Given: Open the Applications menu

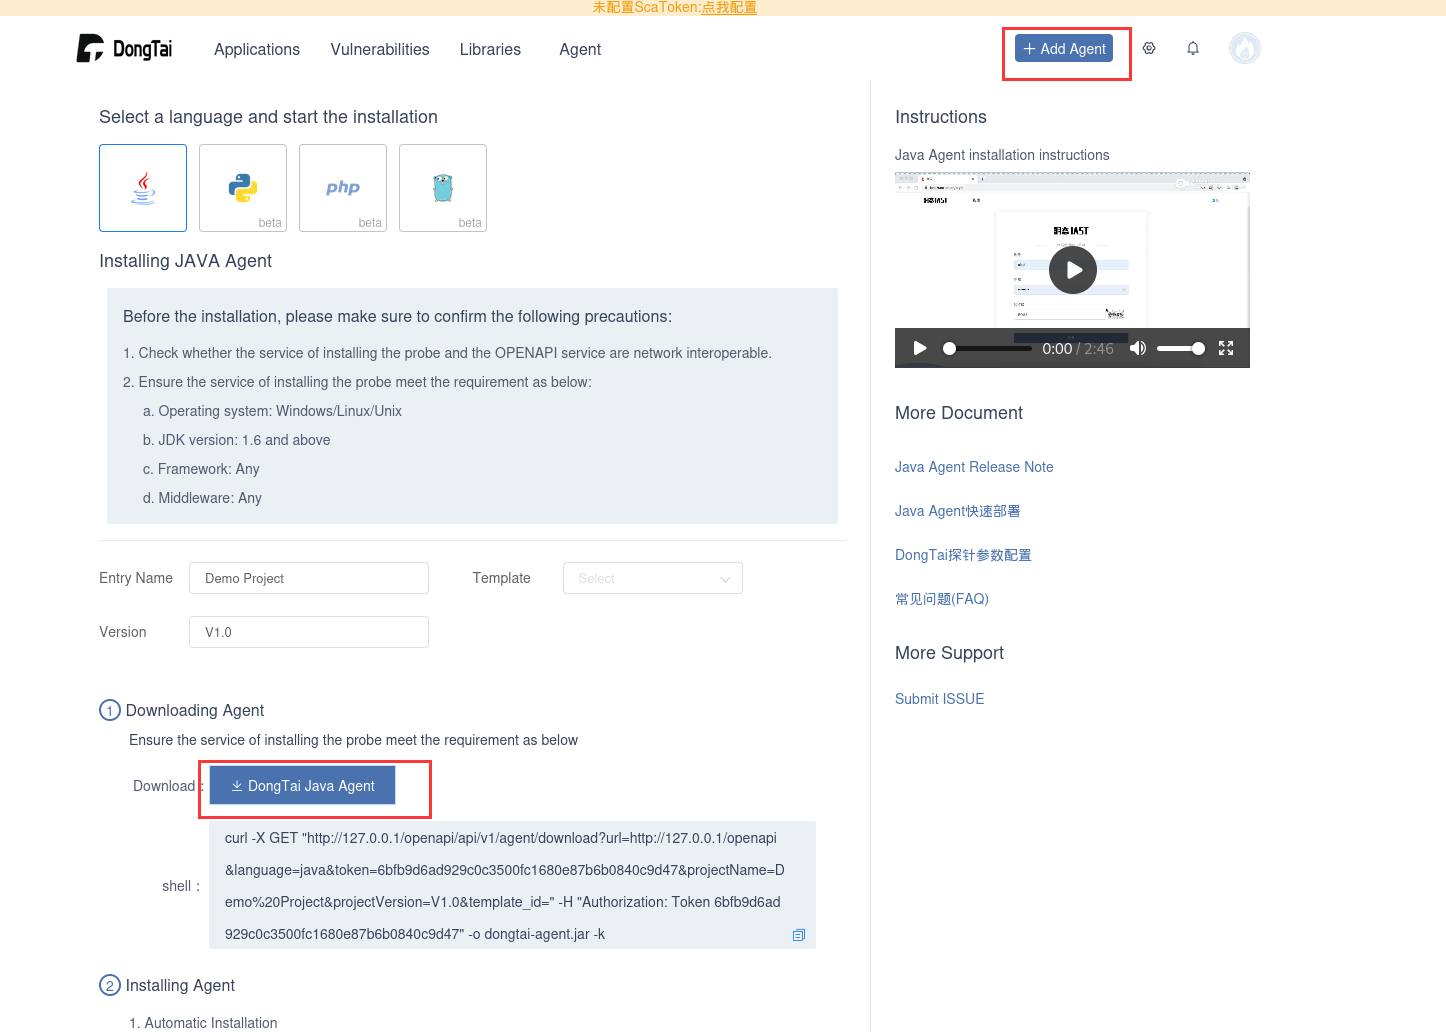Looking at the screenshot, I should point(257,49).
